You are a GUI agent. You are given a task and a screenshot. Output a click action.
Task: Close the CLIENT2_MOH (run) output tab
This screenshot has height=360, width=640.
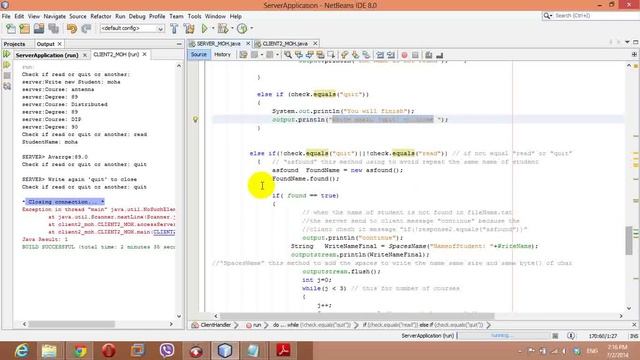point(144,54)
